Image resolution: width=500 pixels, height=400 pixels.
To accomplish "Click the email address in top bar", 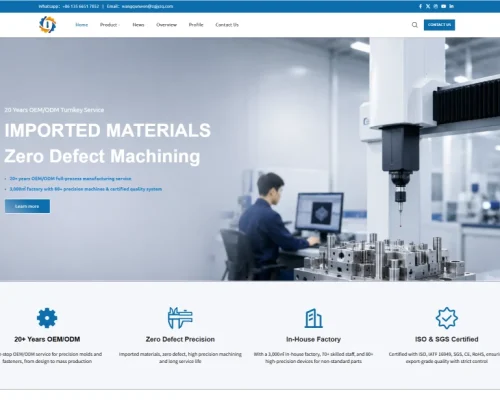I will [x=147, y=6].
